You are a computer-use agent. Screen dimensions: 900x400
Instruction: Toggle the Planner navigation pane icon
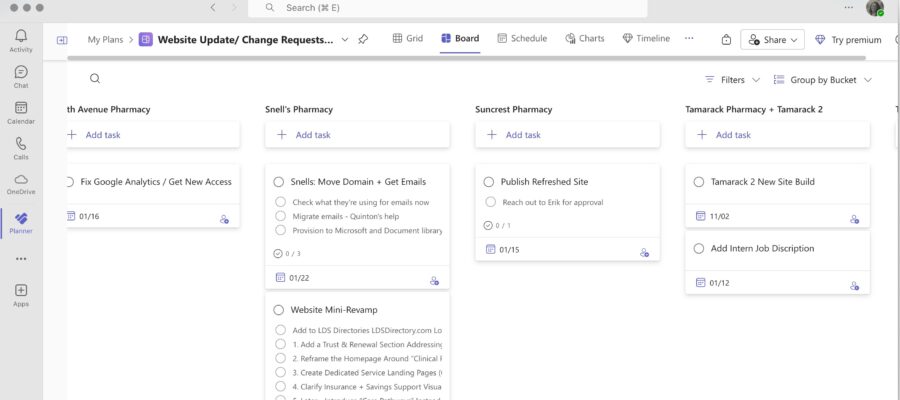[x=61, y=40]
